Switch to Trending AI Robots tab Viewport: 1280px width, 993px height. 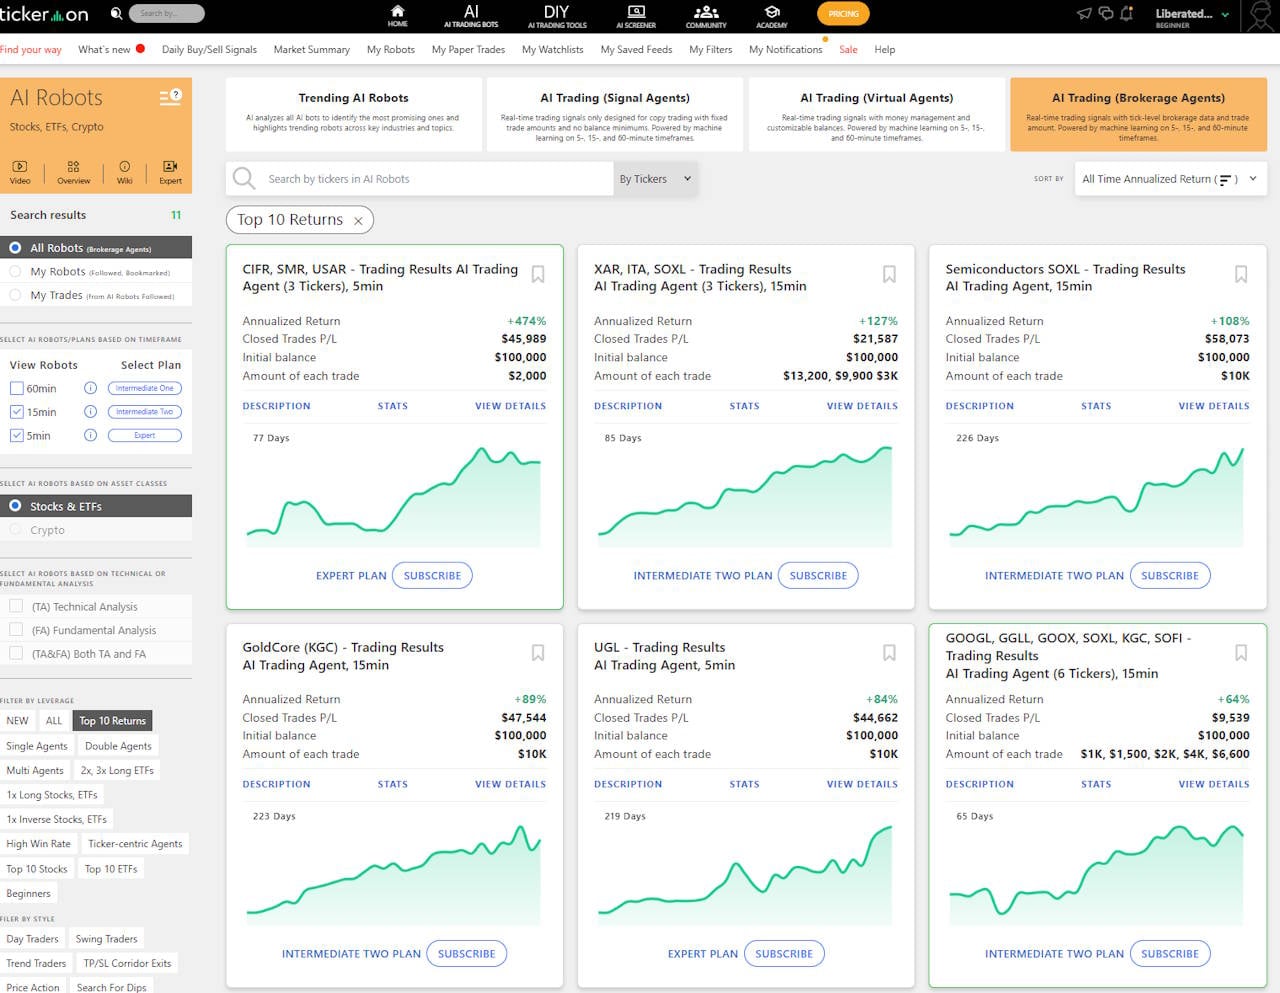click(353, 115)
